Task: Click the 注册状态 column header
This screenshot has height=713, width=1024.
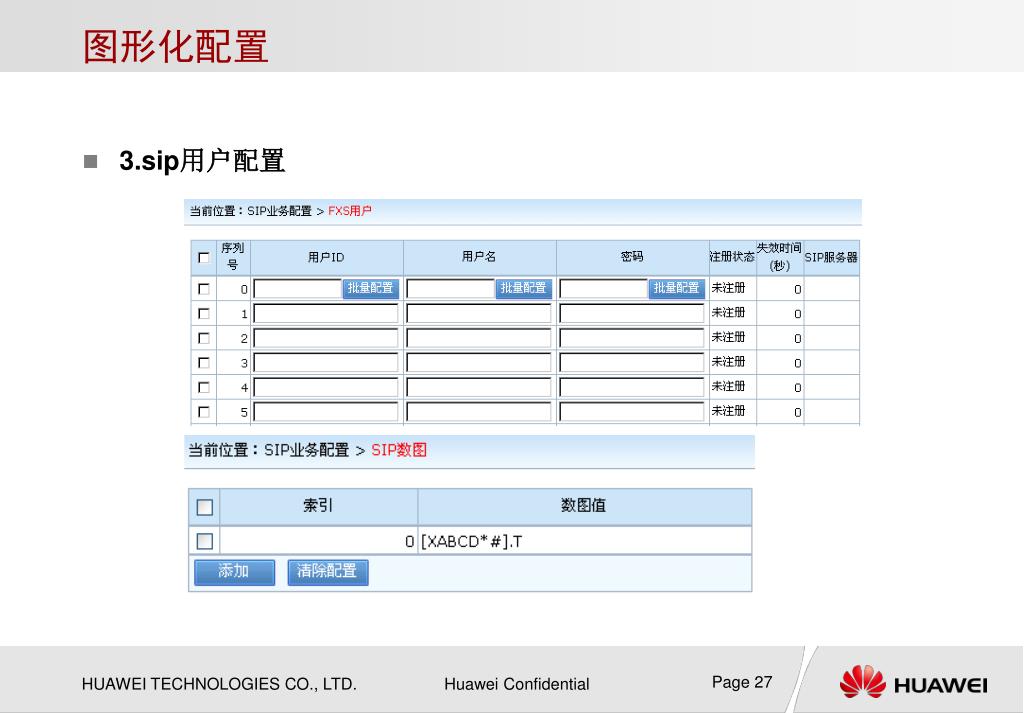Action: [x=732, y=257]
